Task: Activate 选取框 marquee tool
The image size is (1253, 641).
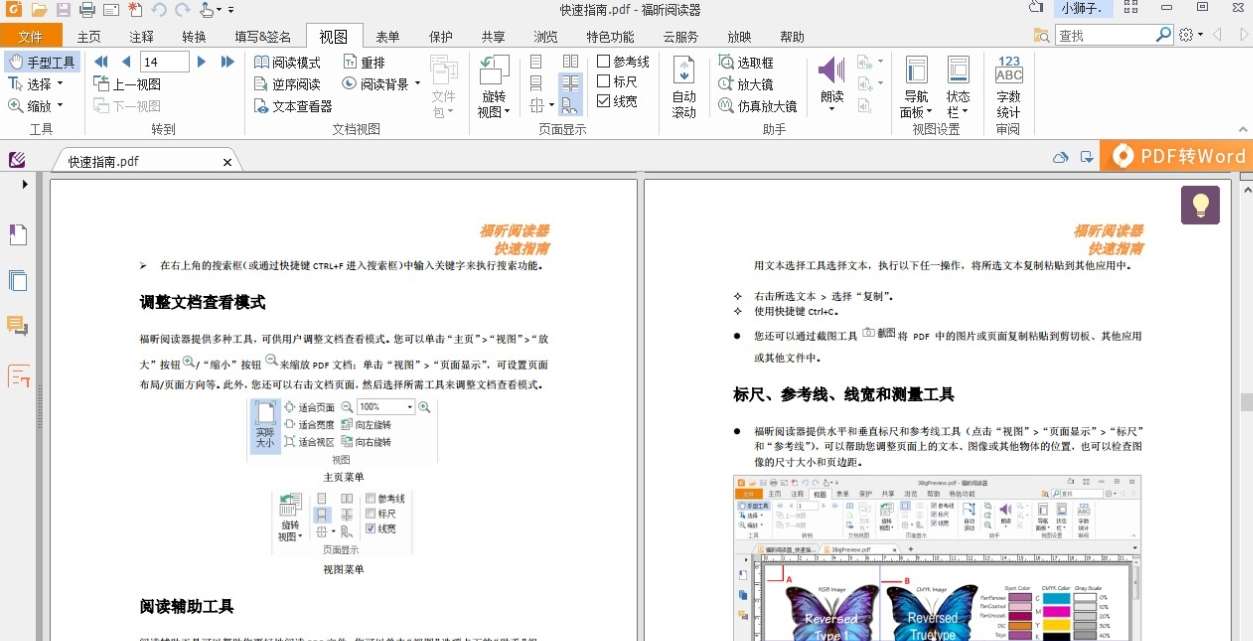Action: (746, 62)
